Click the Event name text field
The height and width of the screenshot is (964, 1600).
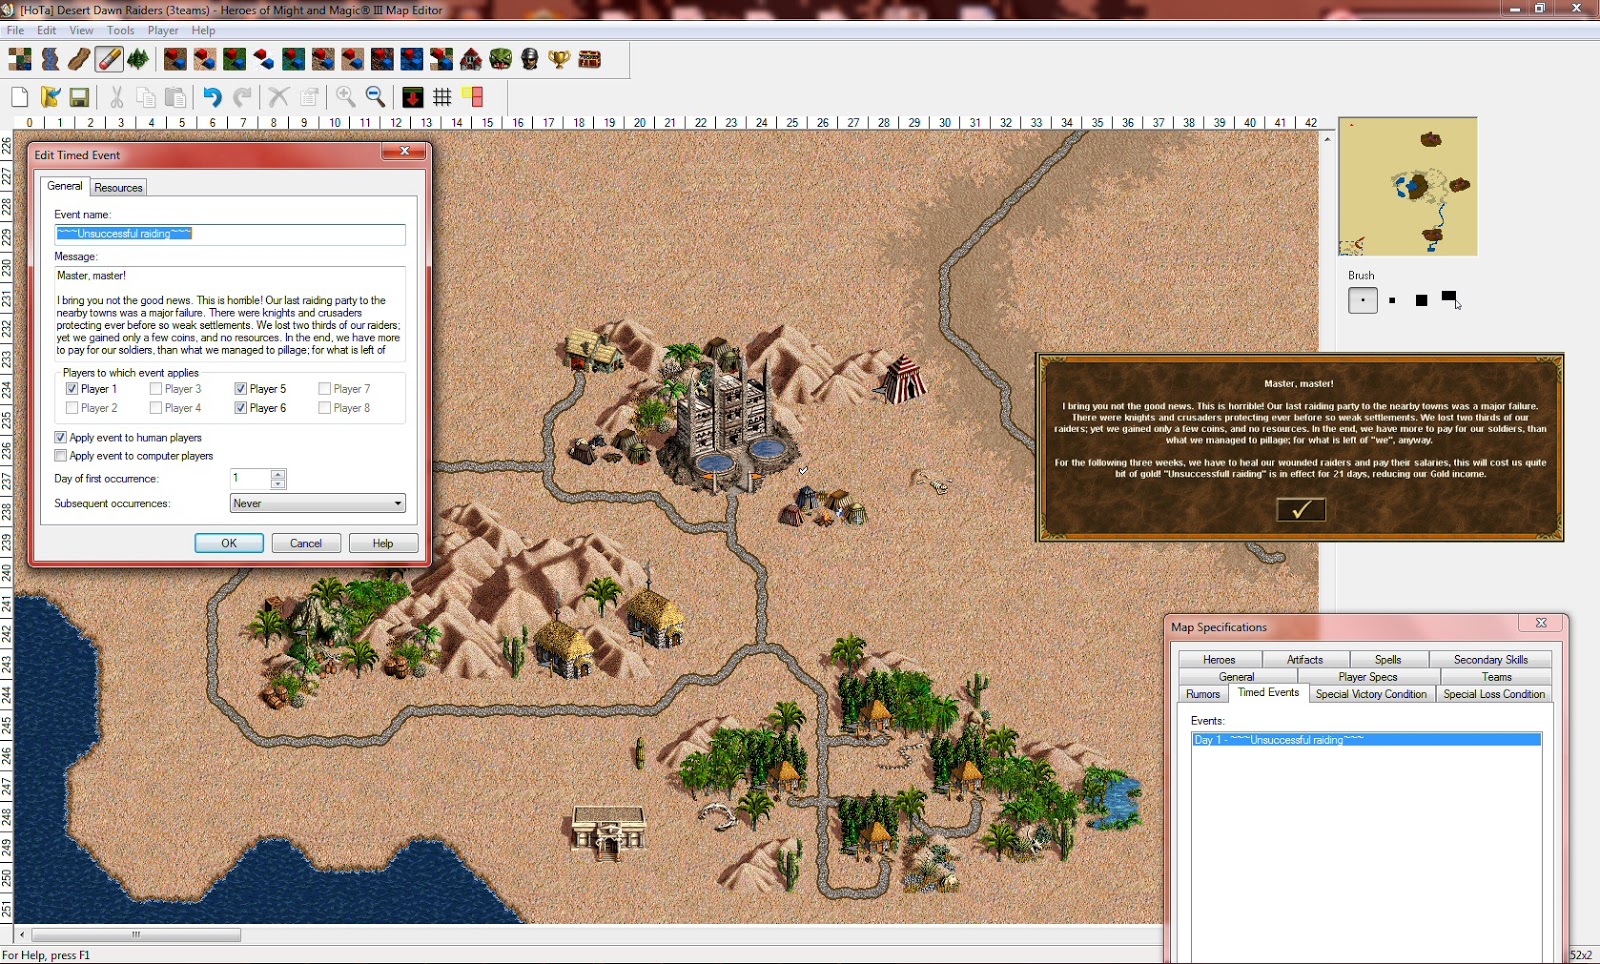230,234
